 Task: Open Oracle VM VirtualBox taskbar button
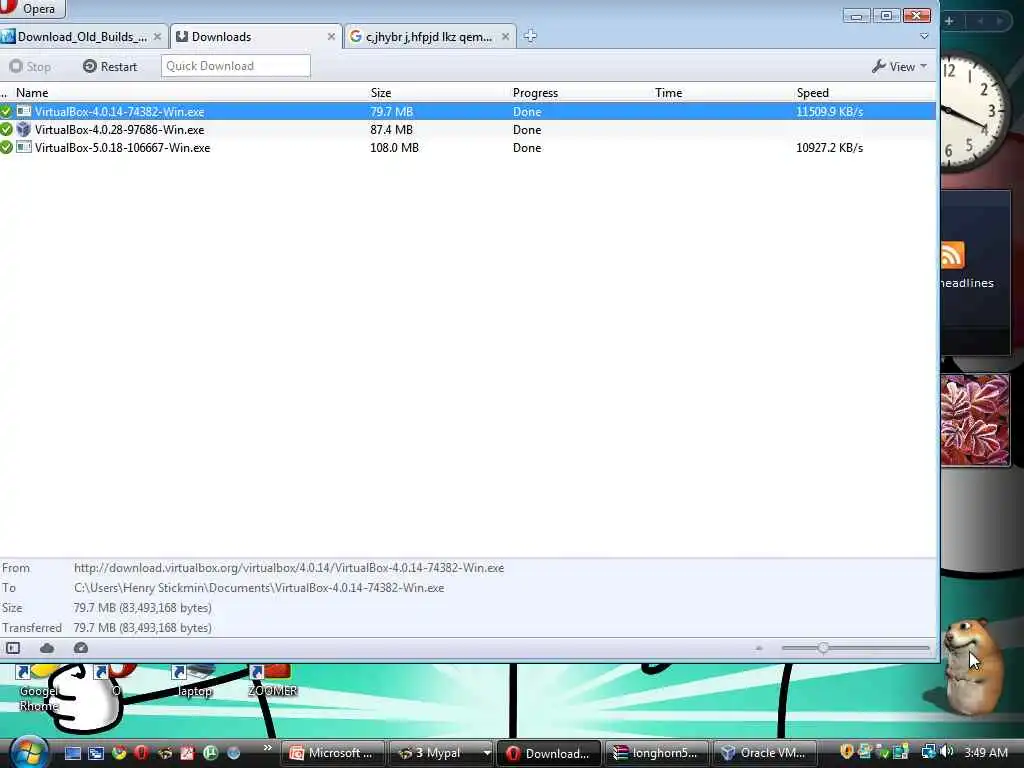pyautogui.click(x=764, y=753)
